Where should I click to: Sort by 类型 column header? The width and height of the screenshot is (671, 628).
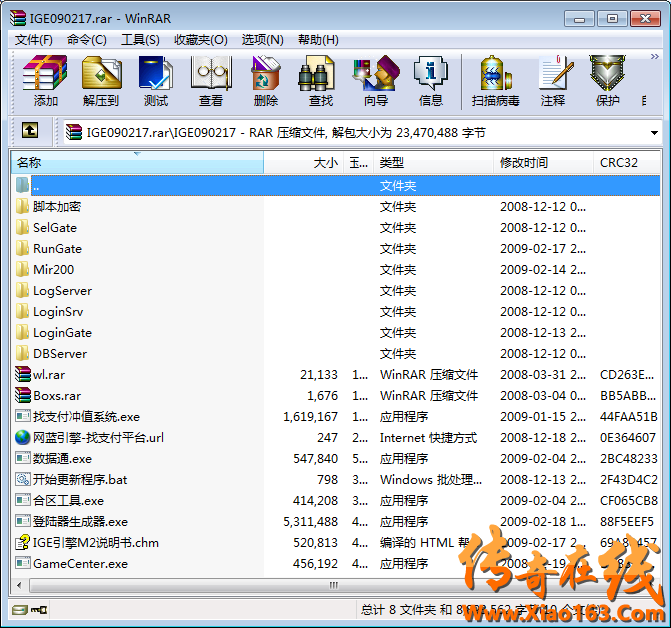(433, 163)
